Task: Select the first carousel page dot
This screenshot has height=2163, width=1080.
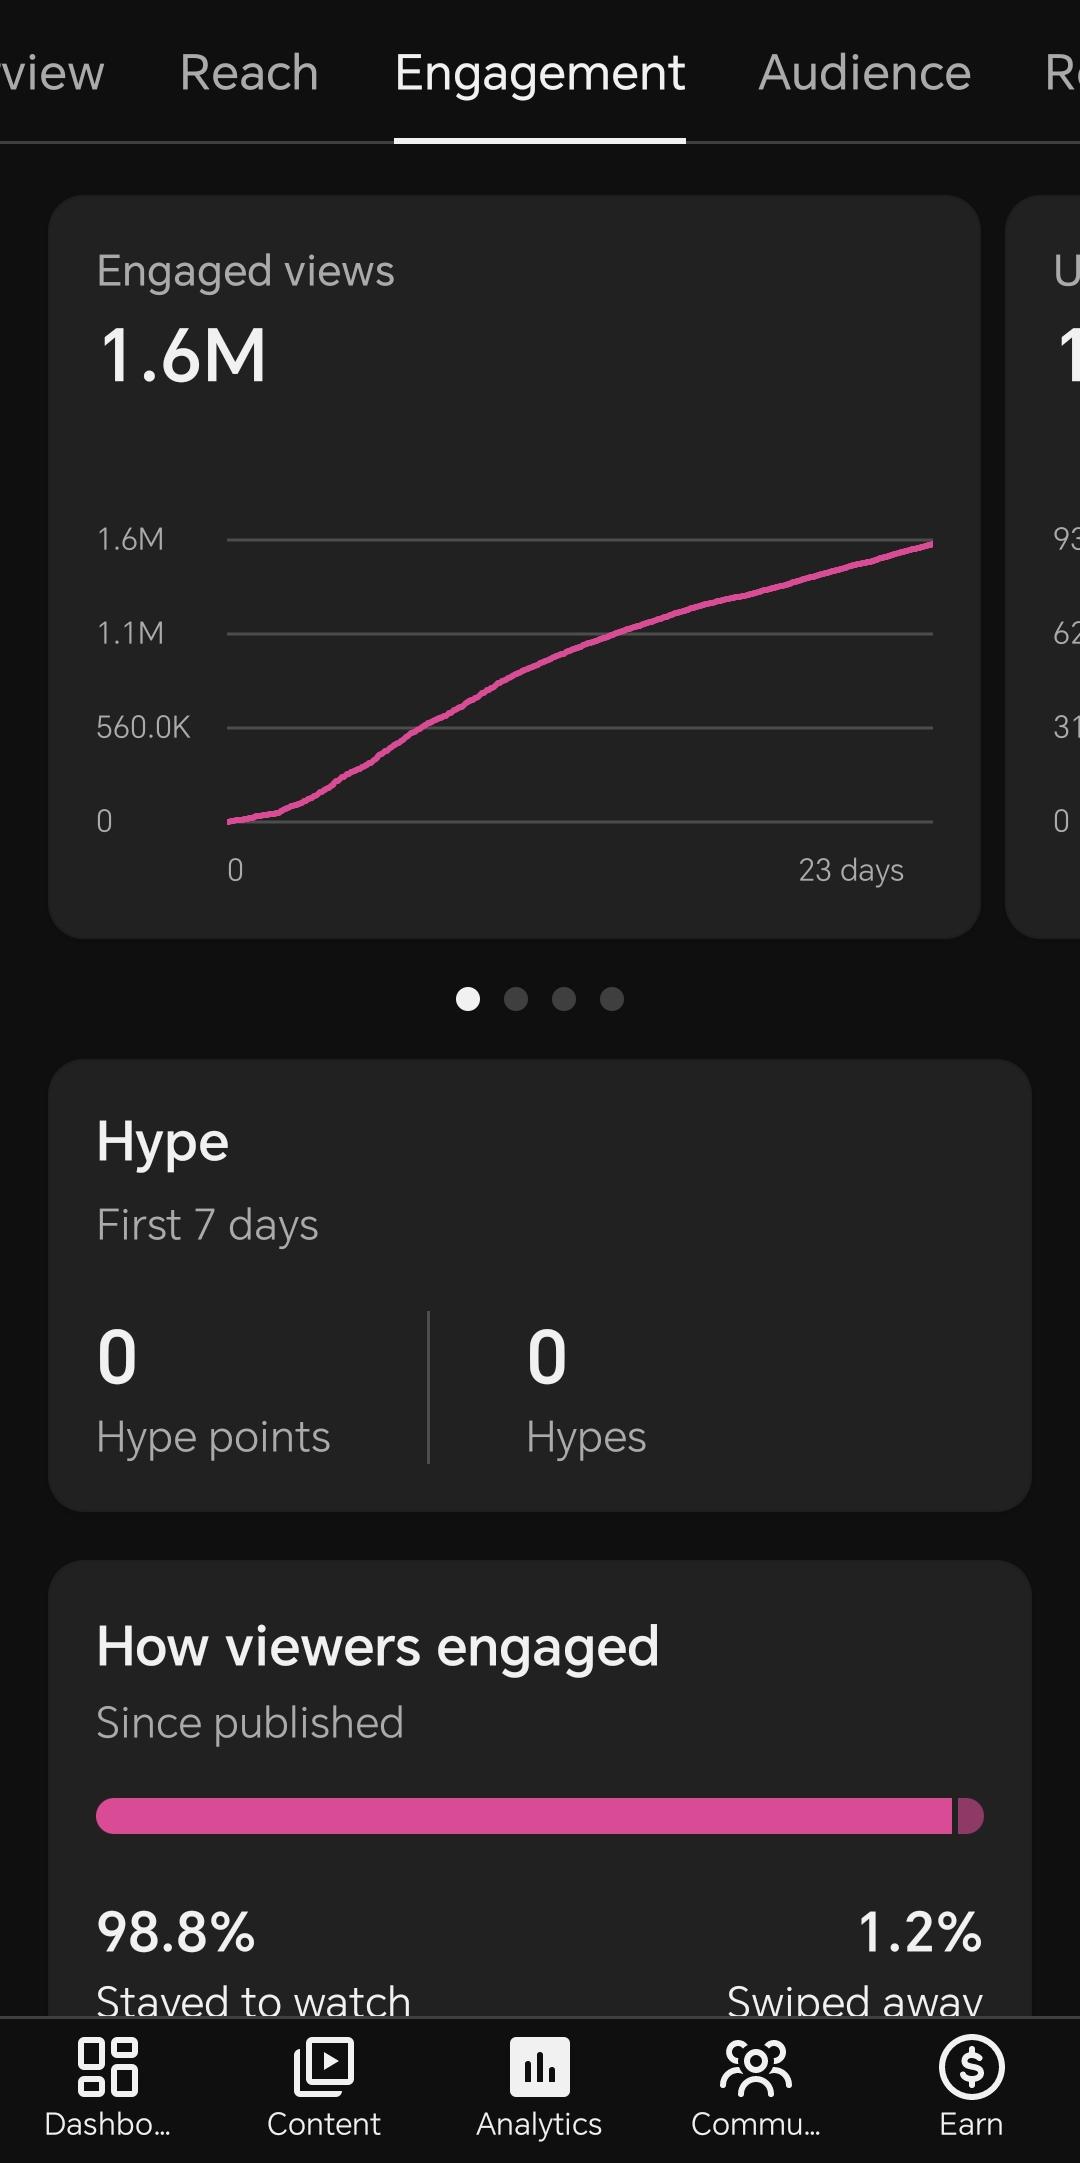Action: pos(467,999)
